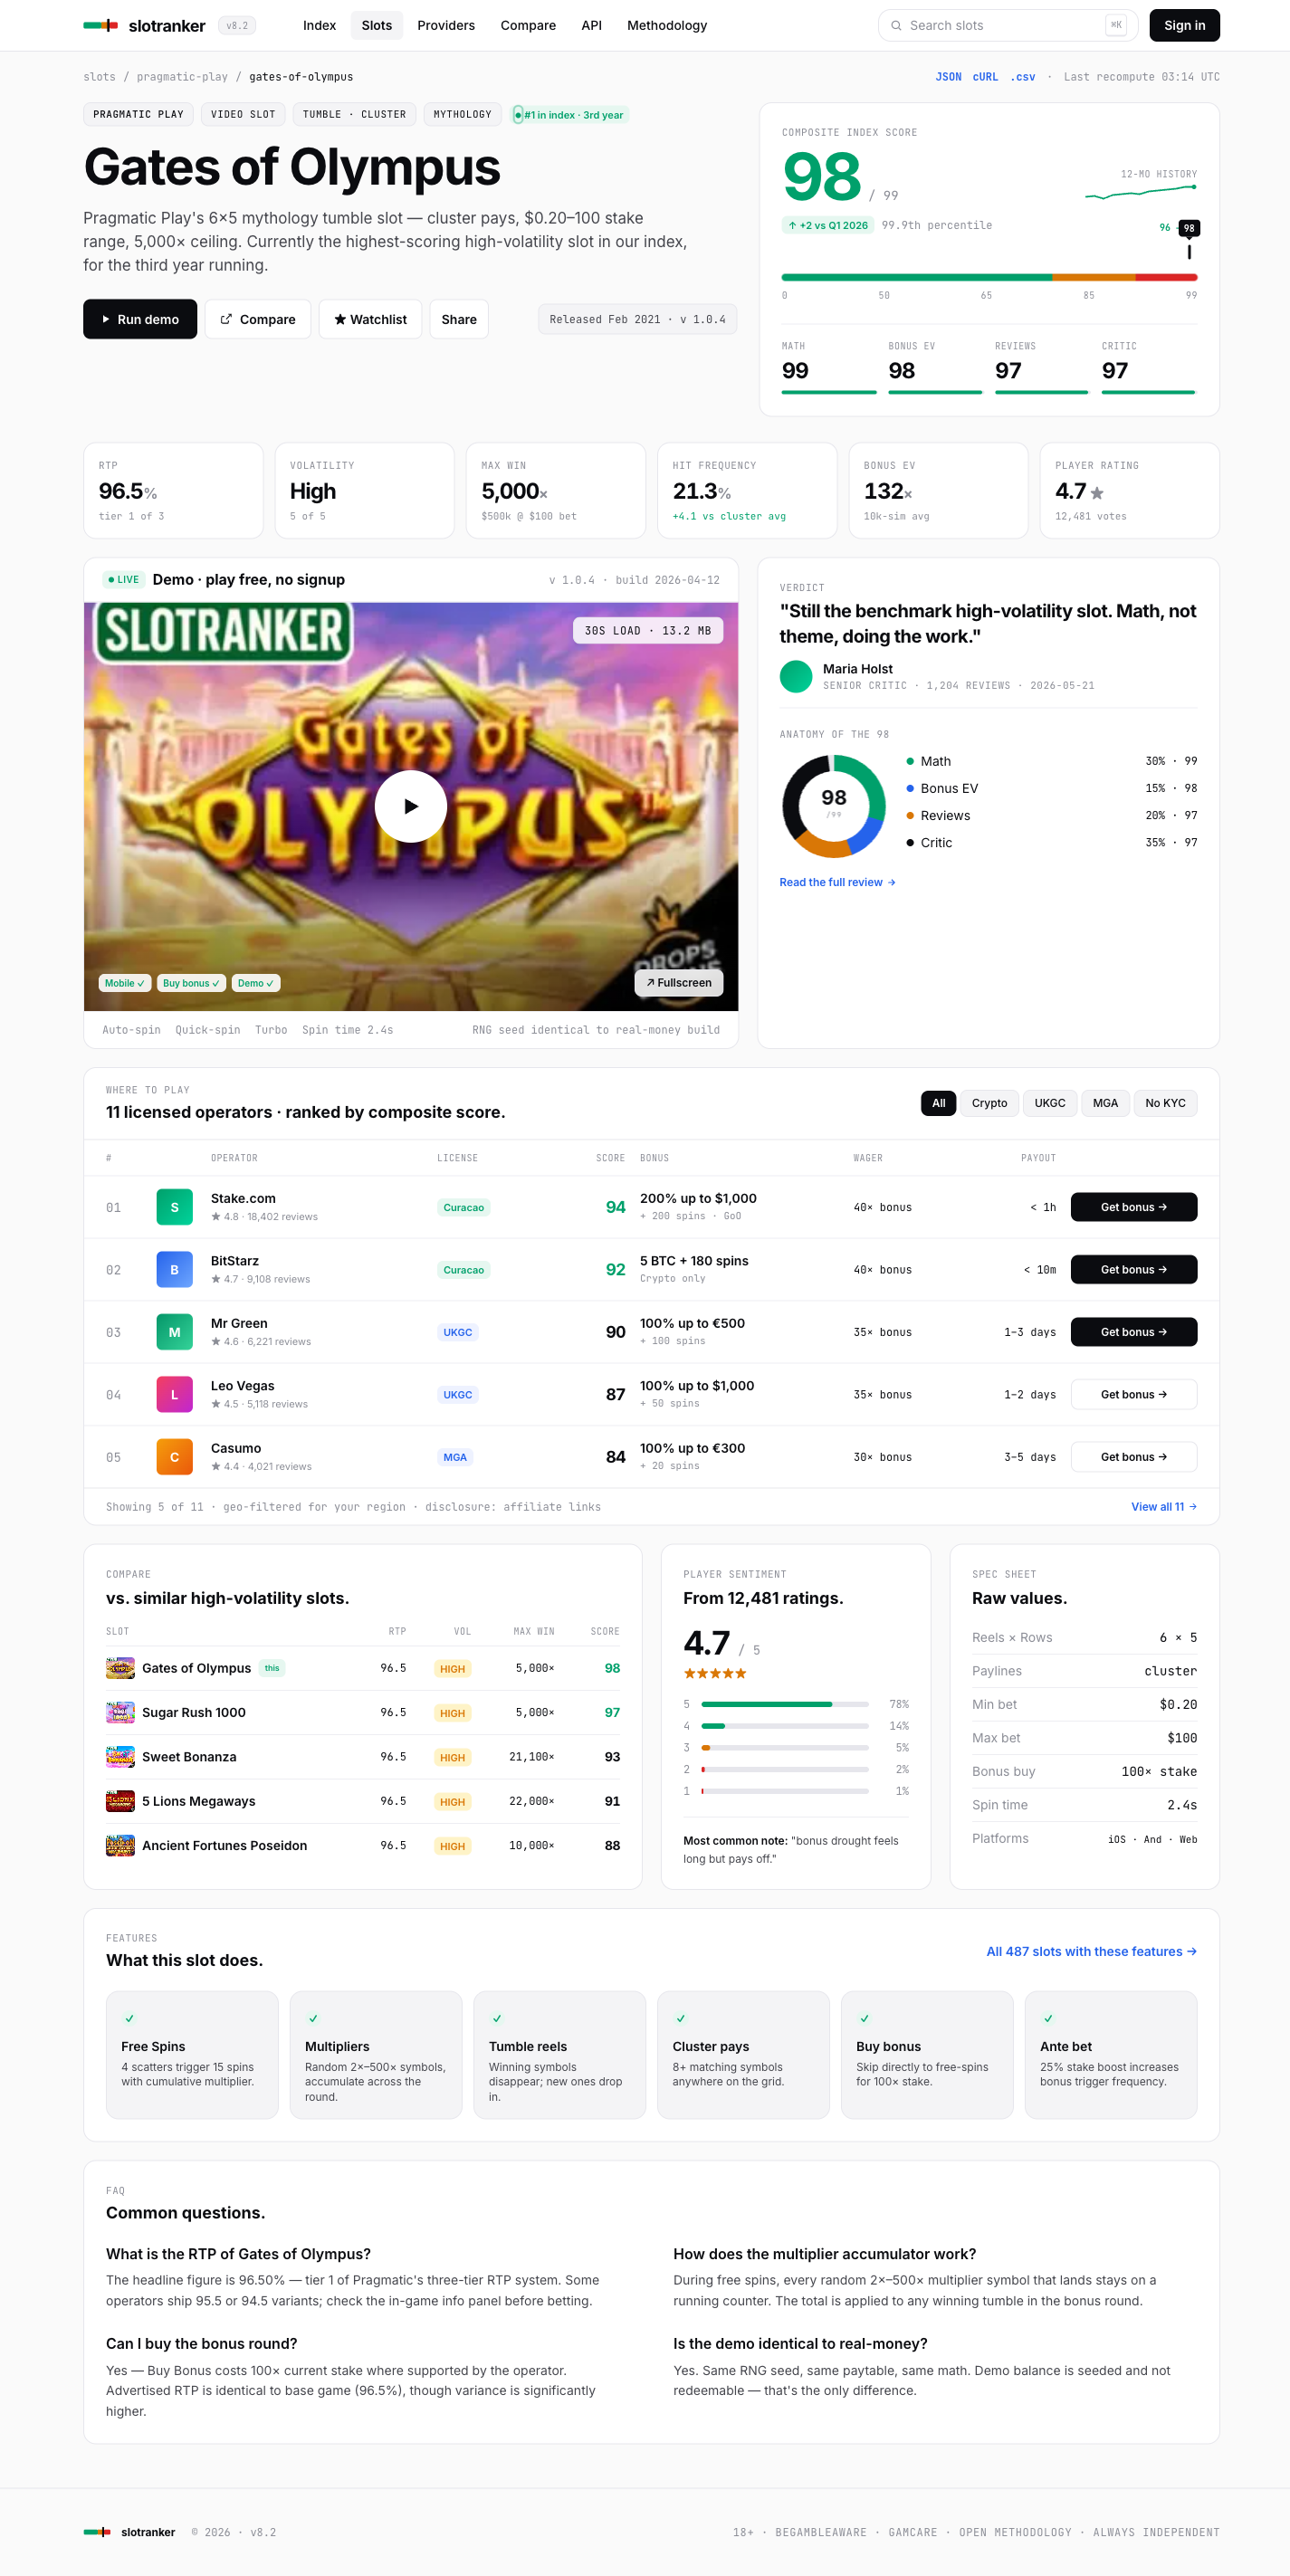1290x2576 pixels.
Task: Open the Slots nav item
Action: point(377,25)
